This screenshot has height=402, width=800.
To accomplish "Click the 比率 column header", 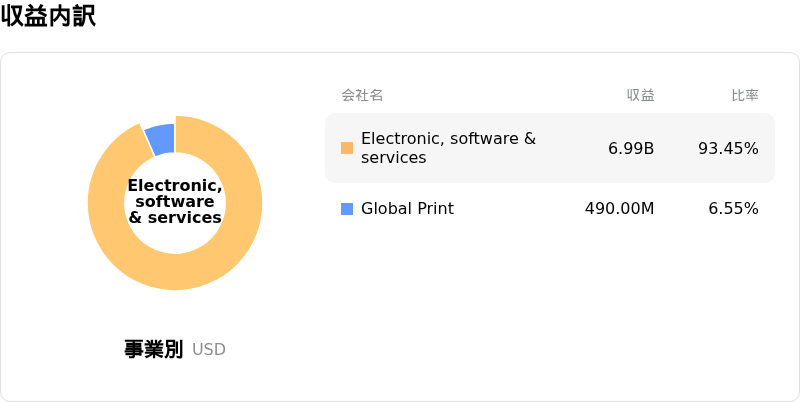I will (744, 96).
